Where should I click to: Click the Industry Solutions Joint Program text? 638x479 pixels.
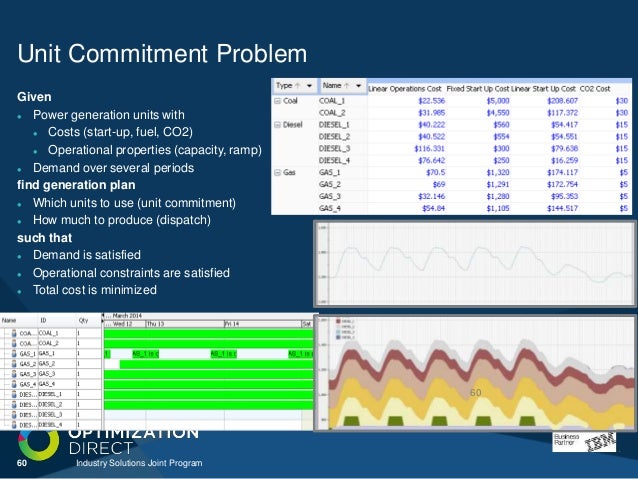pyautogui.click(x=139, y=463)
